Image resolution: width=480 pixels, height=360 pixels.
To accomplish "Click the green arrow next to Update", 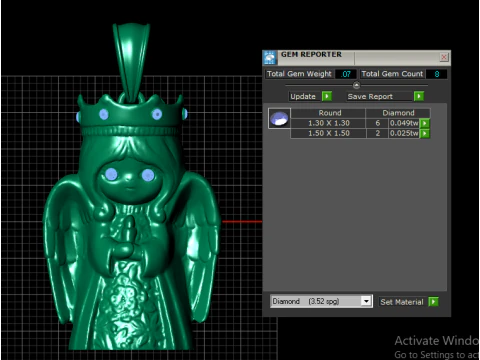I will (x=327, y=96).
